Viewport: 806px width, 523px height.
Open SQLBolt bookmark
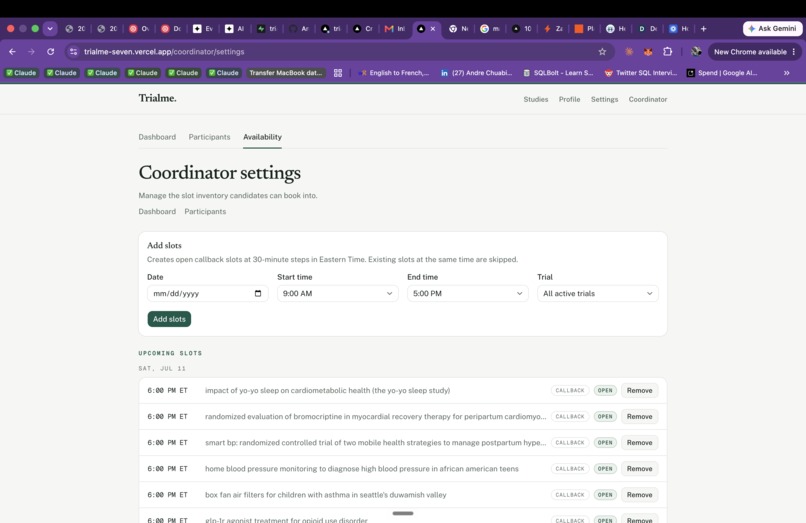pos(558,73)
